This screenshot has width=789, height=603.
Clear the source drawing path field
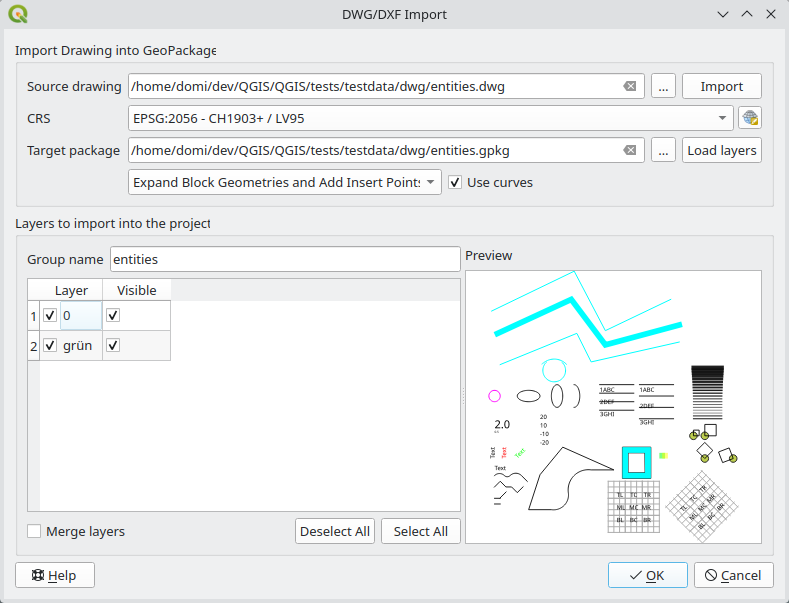coord(630,87)
